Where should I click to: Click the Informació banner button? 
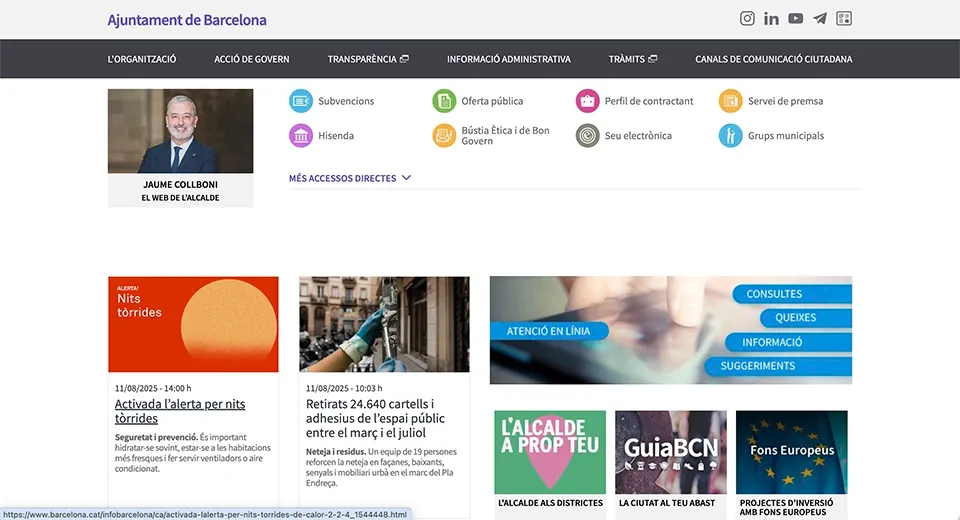[x=789, y=342]
